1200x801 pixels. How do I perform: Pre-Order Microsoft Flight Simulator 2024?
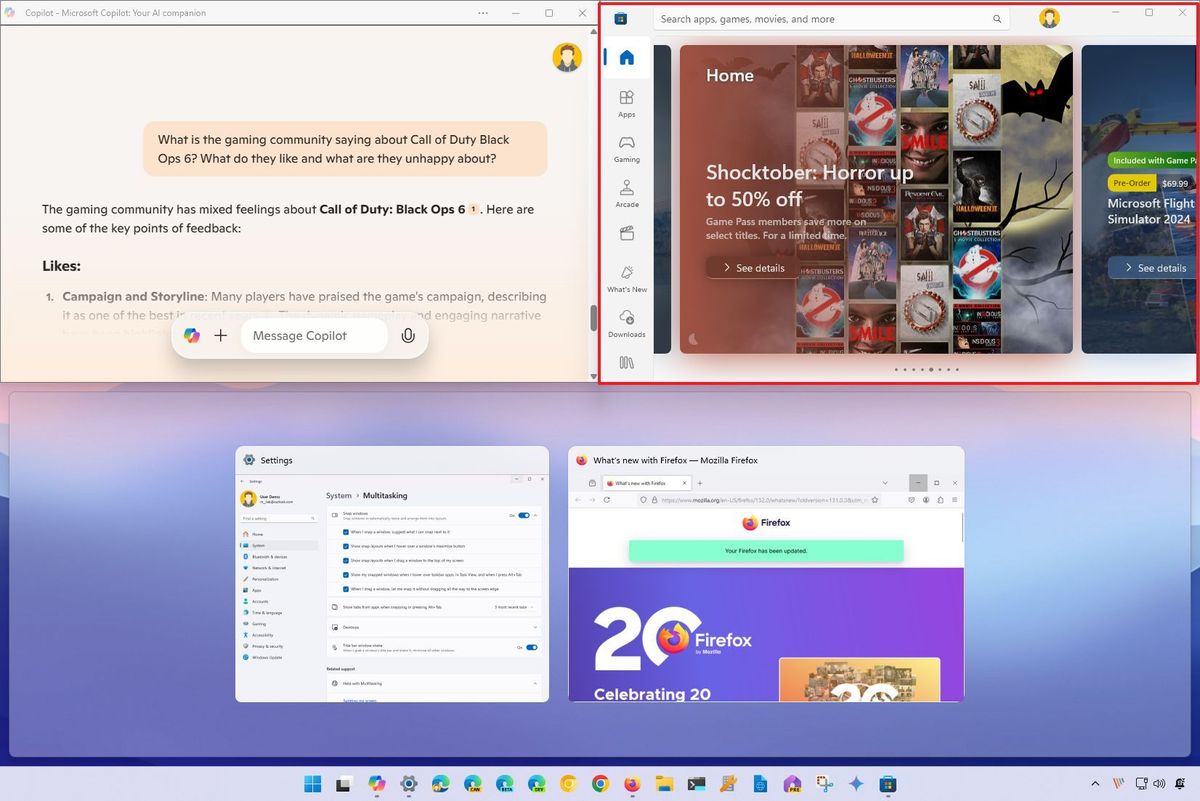click(1131, 182)
